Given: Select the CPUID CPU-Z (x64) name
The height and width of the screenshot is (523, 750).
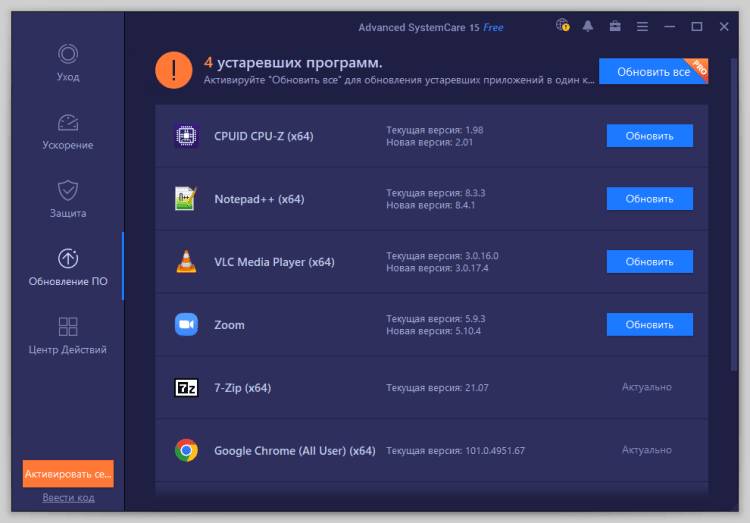Looking at the screenshot, I should point(264,136).
